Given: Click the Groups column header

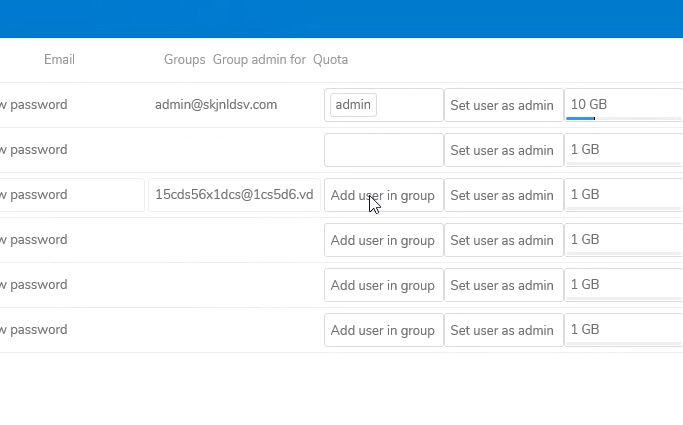Looking at the screenshot, I should point(184,60).
